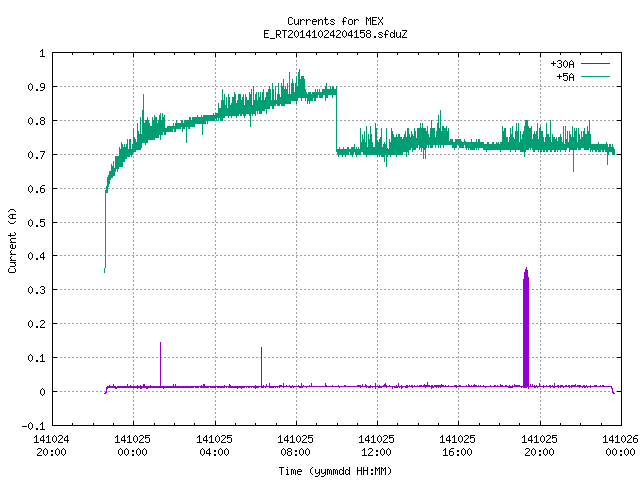The image size is (640, 480).
Task: Click the +30A legend label
Action: 562,64
